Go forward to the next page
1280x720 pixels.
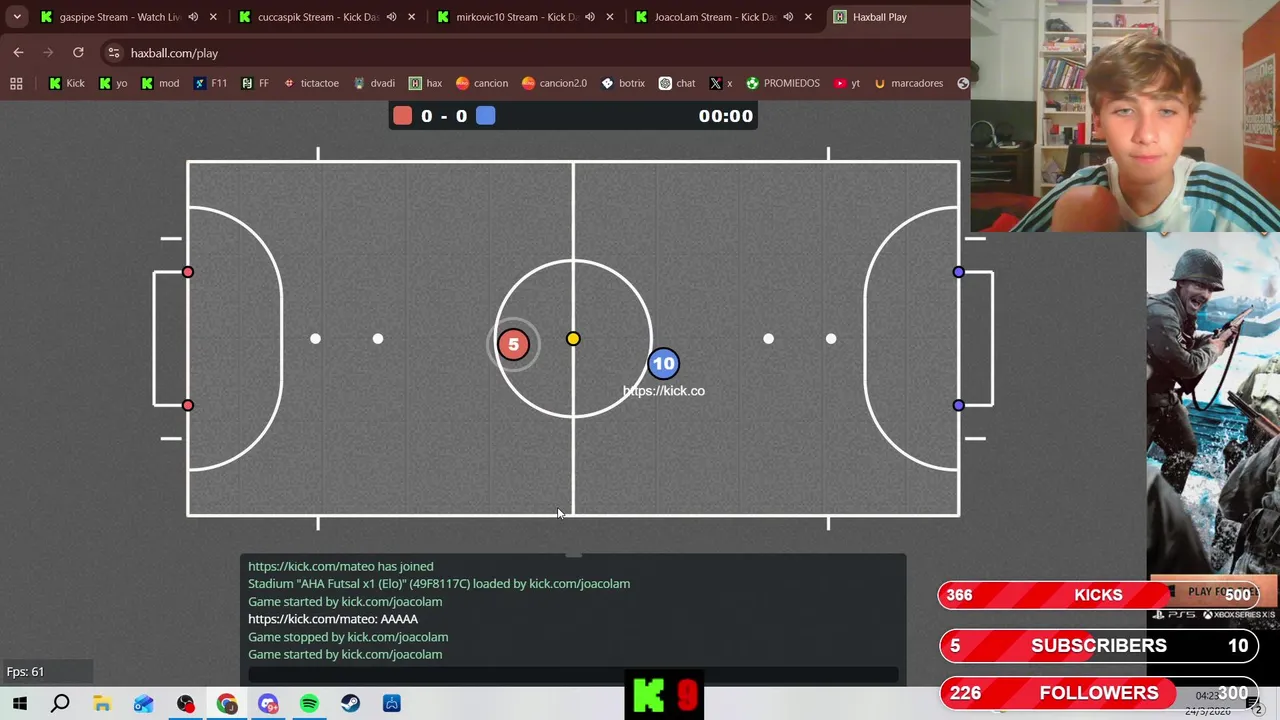[x=48, y=53]
